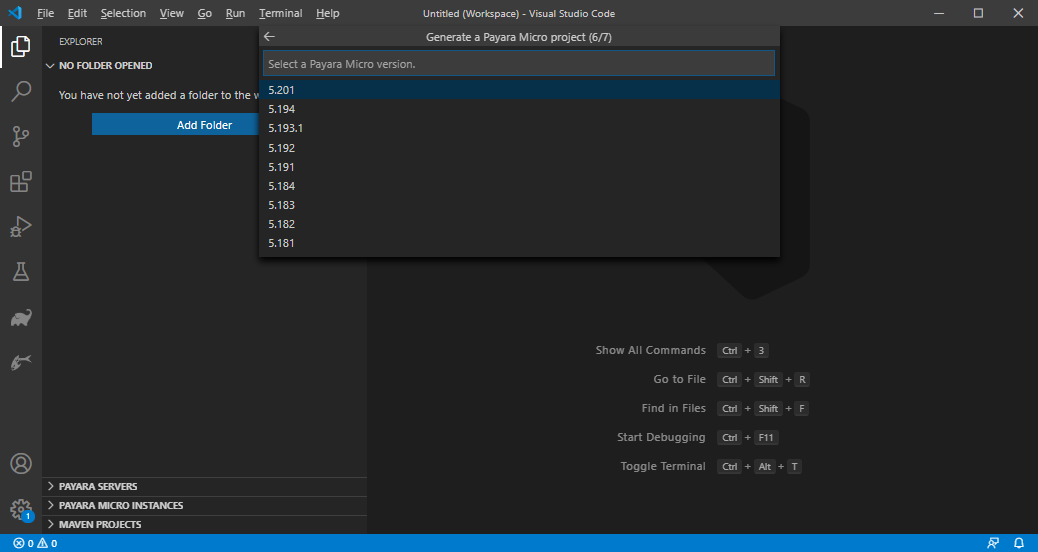This screenshot has height=552, width=1038.
Task: Open the Extensions view
Action: pos(20,182)
